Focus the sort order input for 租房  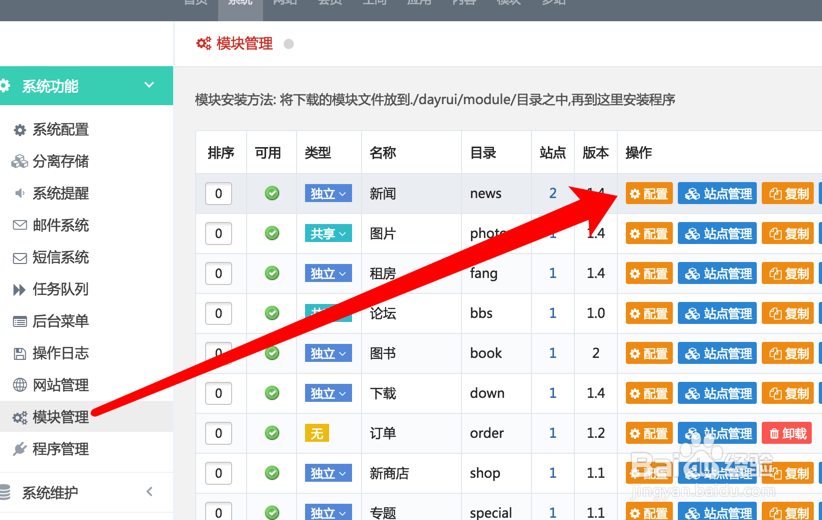(219, 273)
